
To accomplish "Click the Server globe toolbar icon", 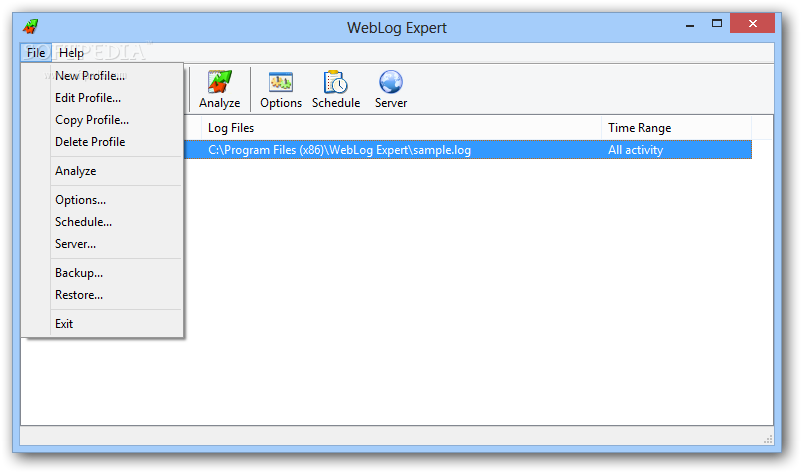I will (391, 89).
